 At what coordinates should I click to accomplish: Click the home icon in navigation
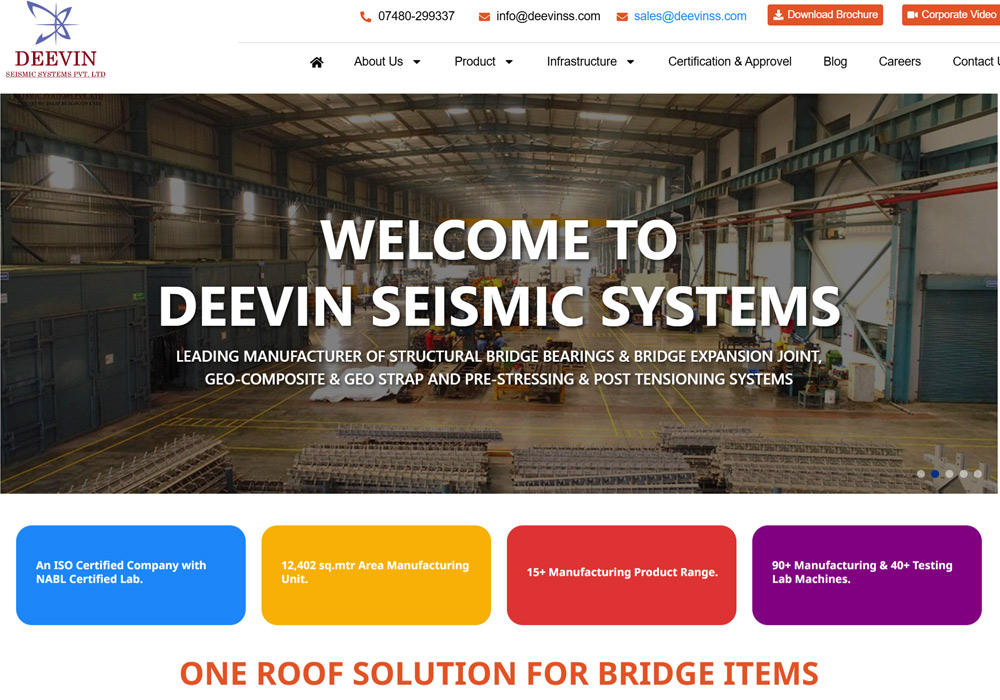coord(317,62)
